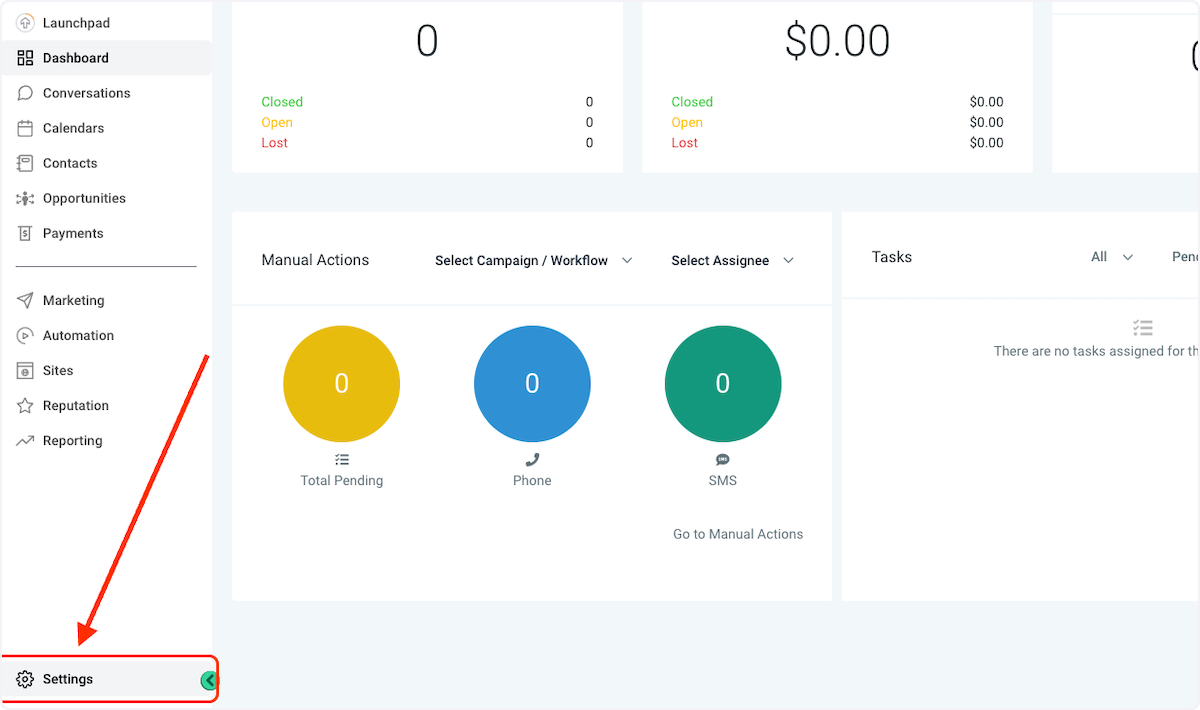
Task: Click the Go to Manual Actions link
Action: tap(737, 534)
